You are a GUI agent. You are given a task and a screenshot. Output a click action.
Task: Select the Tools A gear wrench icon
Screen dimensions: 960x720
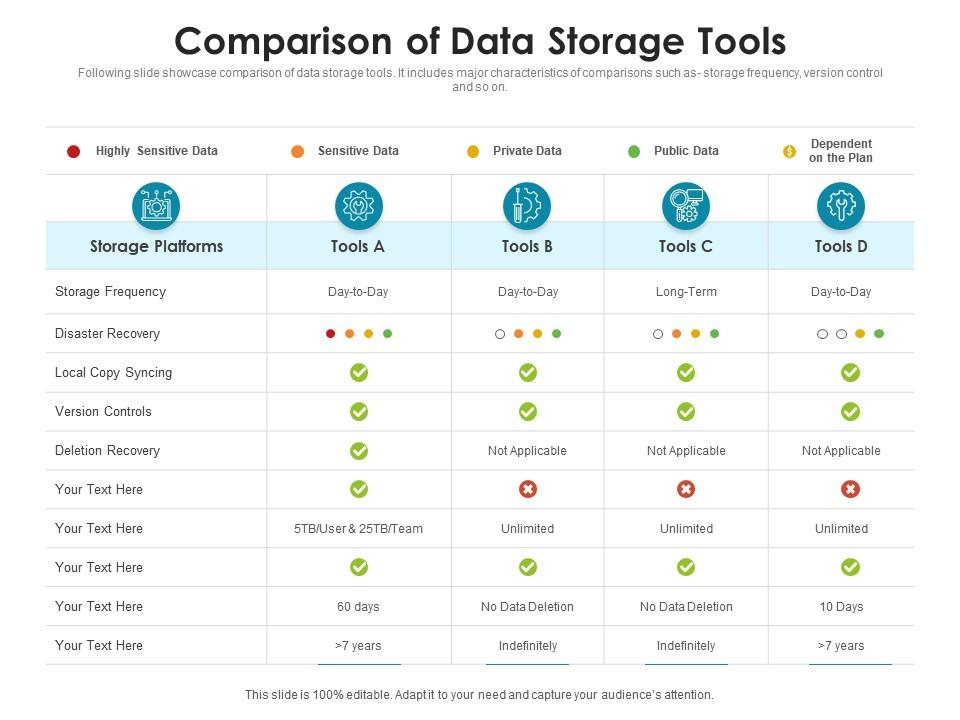pos(359,206)
